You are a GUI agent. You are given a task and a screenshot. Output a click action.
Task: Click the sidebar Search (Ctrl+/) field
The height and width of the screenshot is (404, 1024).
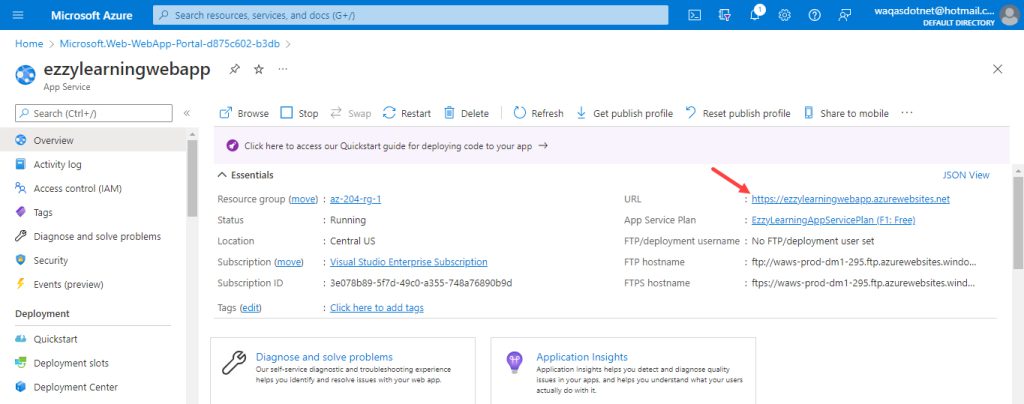point(94,114)
